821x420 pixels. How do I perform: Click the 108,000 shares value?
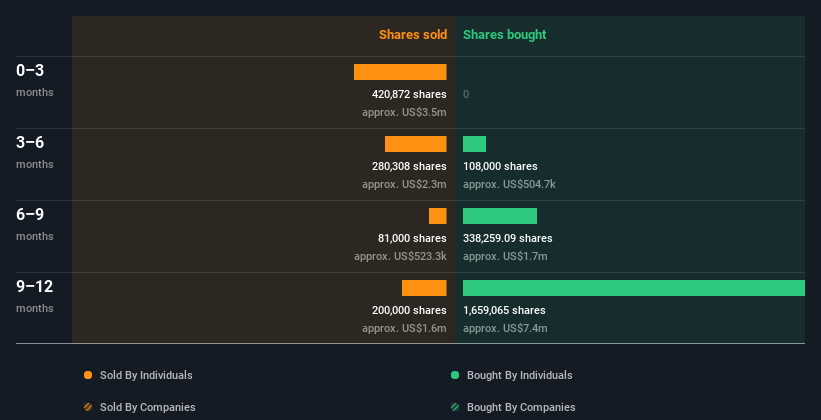[x=500, y=166]
